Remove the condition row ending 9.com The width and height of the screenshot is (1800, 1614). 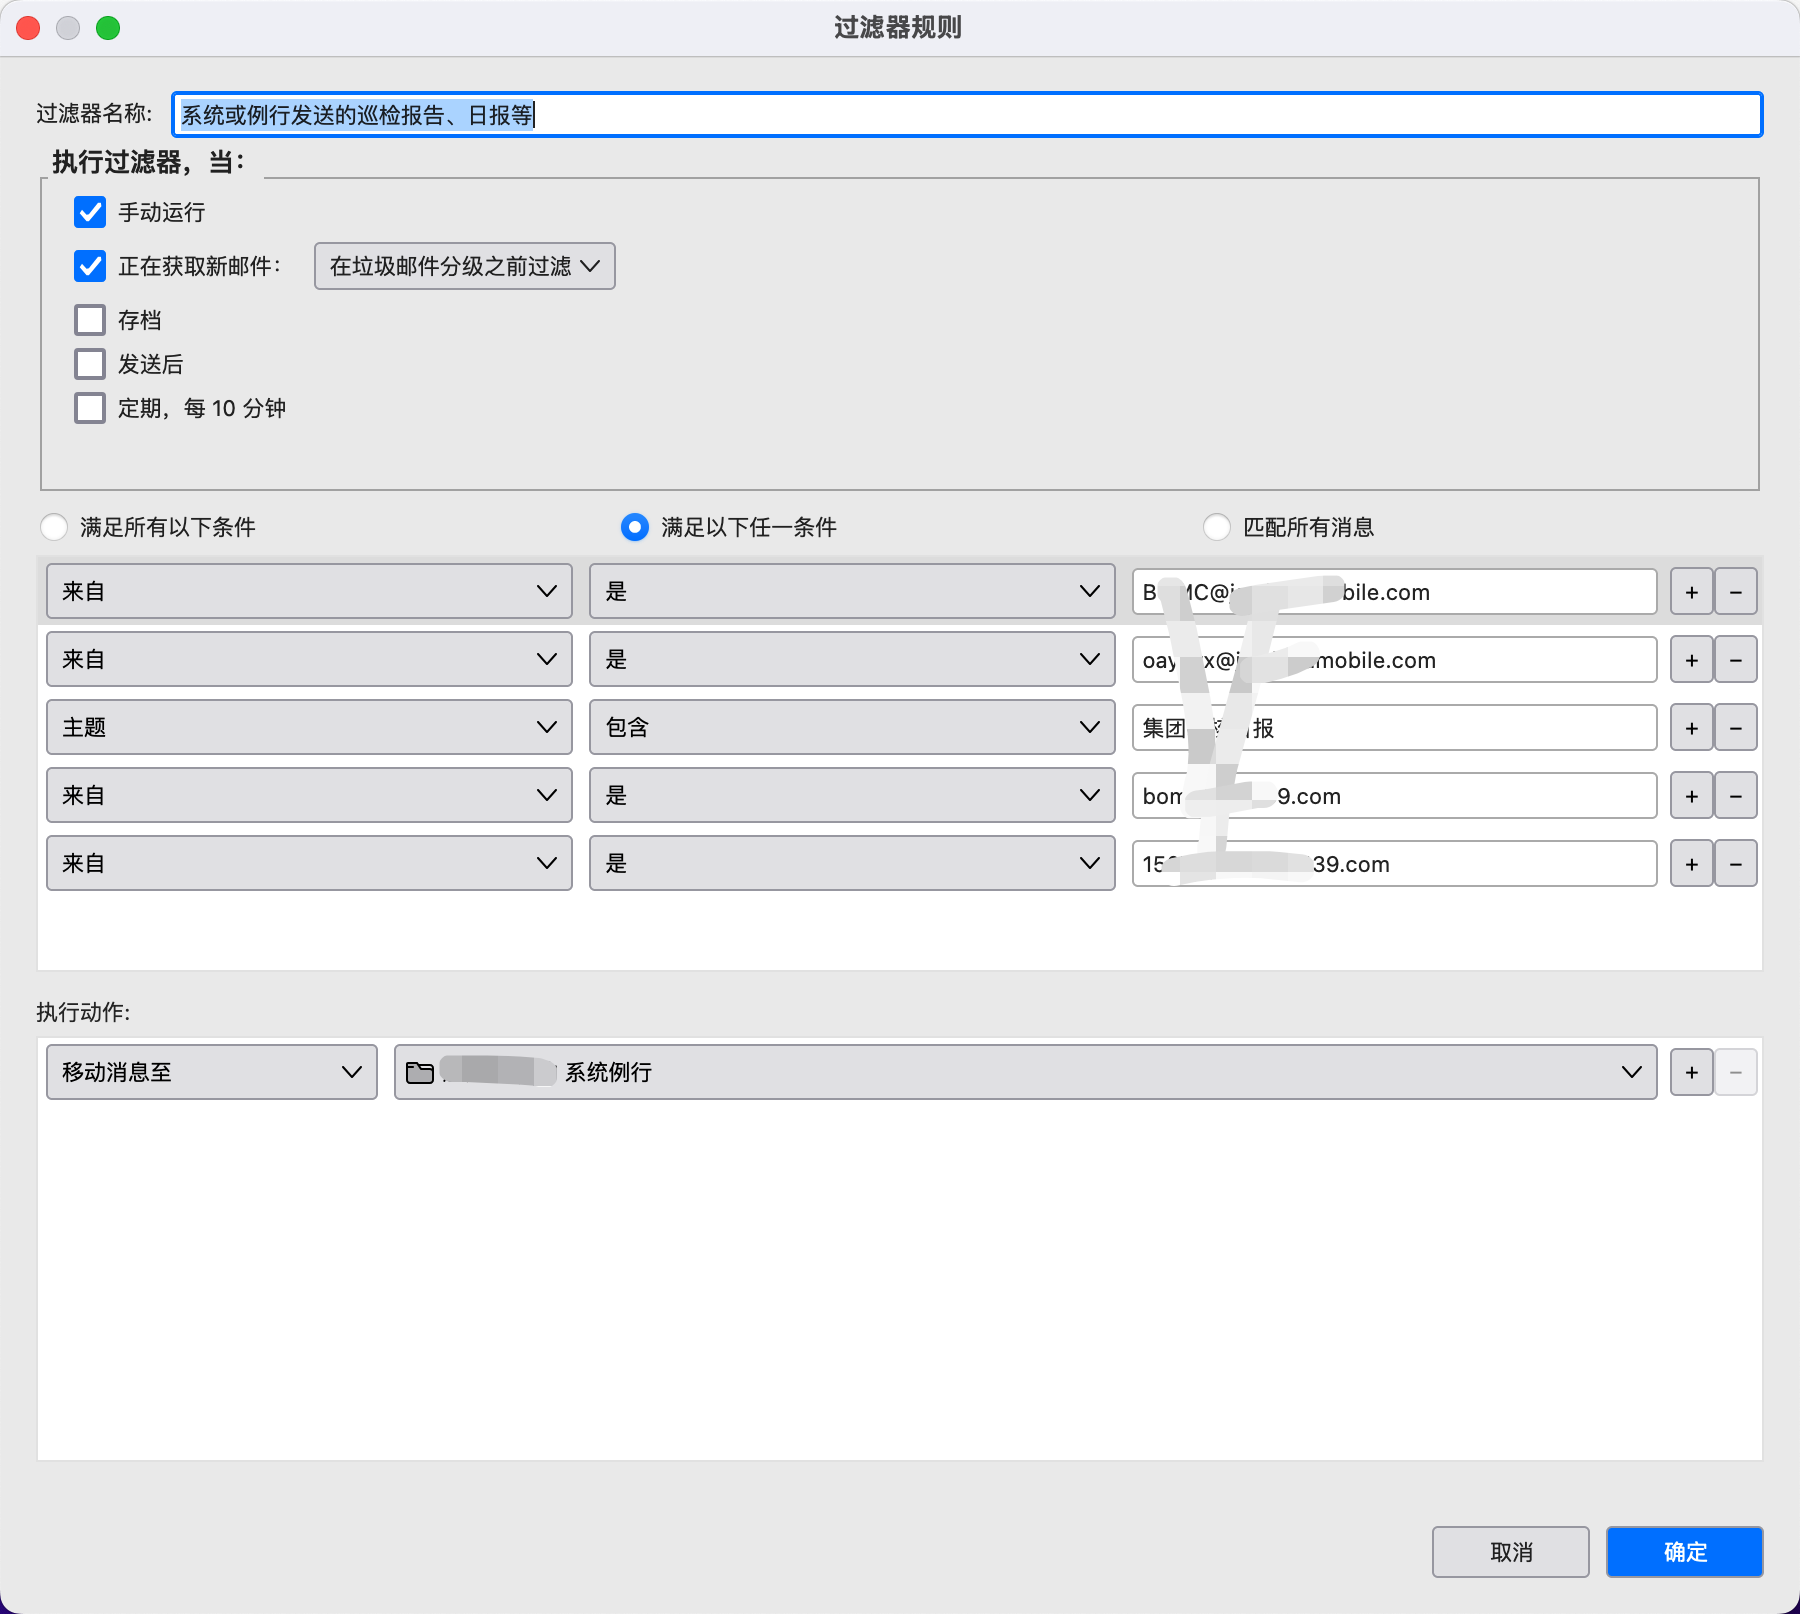[x=1736, y=796]
